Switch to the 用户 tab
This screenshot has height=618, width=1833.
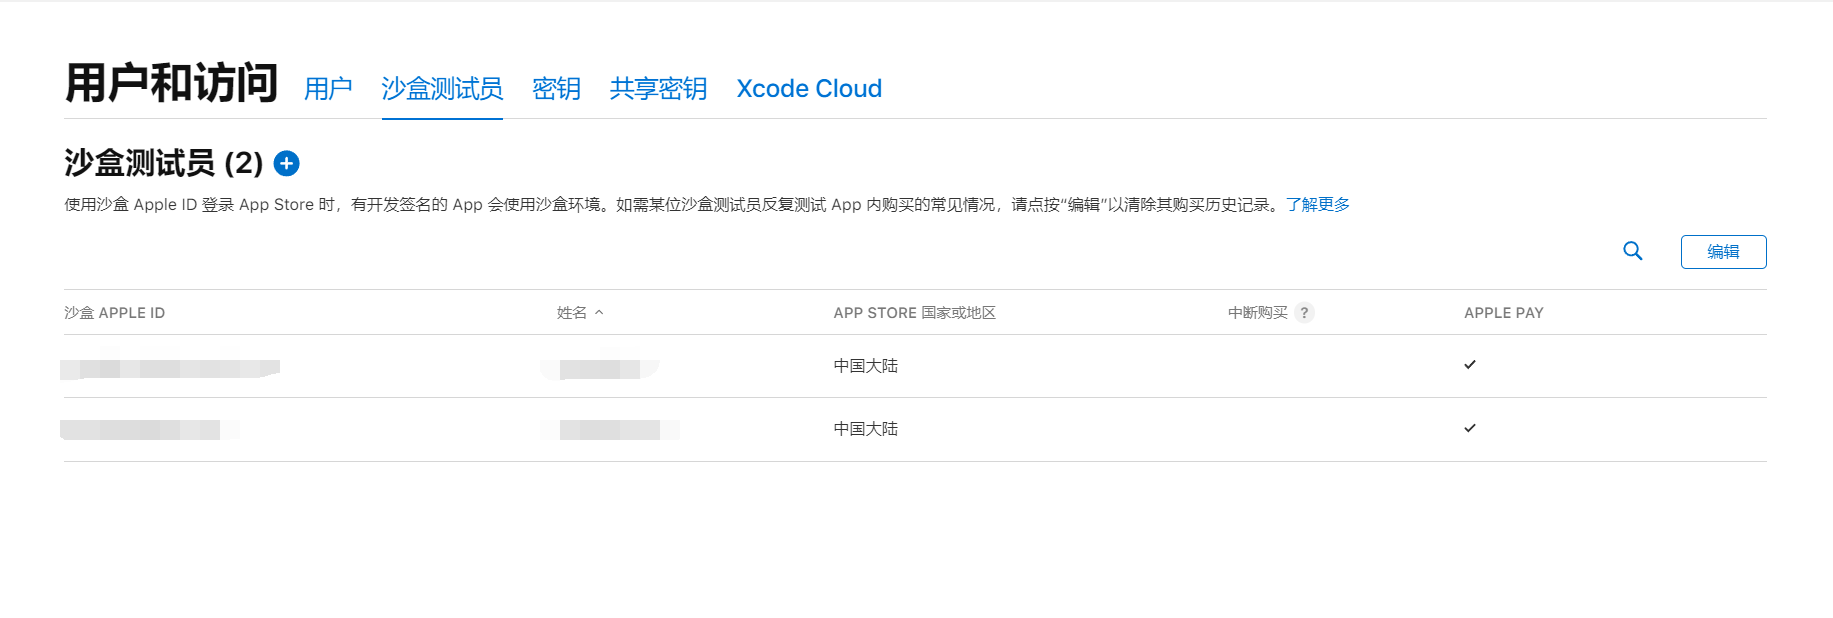click(328, 89)
